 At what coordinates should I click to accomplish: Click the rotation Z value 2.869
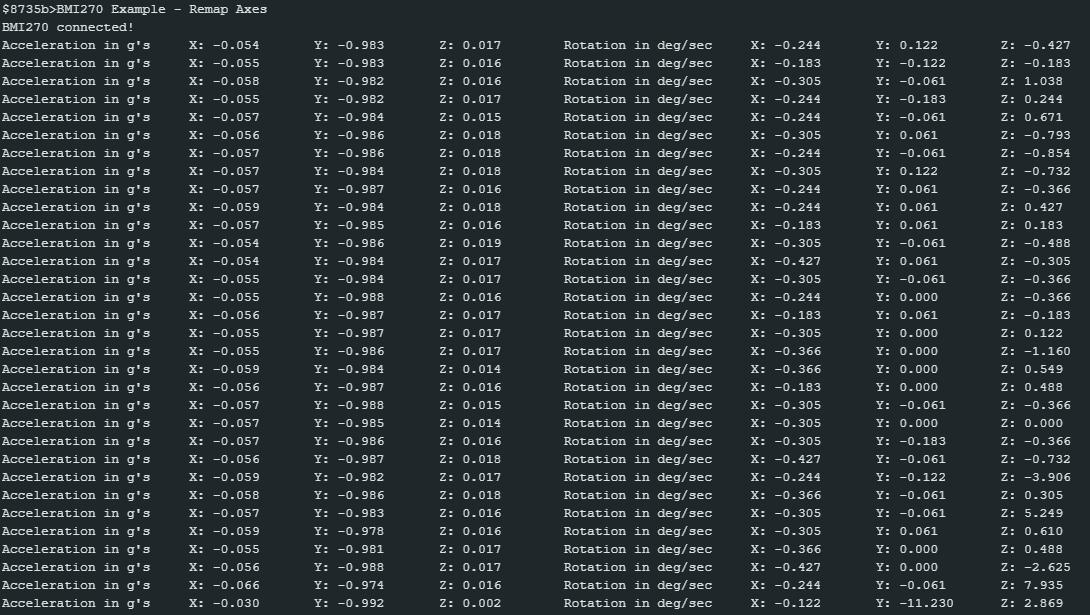click(x=1045, y=603)
